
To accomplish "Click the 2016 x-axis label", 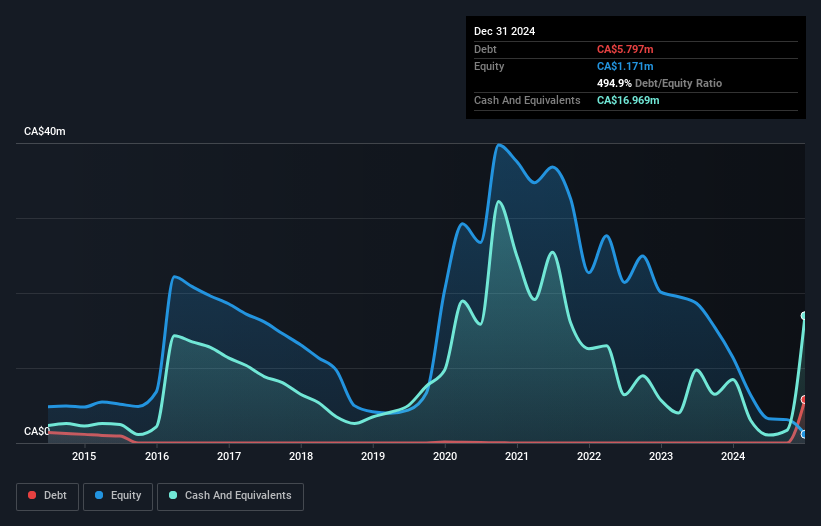I will [157, 456].
